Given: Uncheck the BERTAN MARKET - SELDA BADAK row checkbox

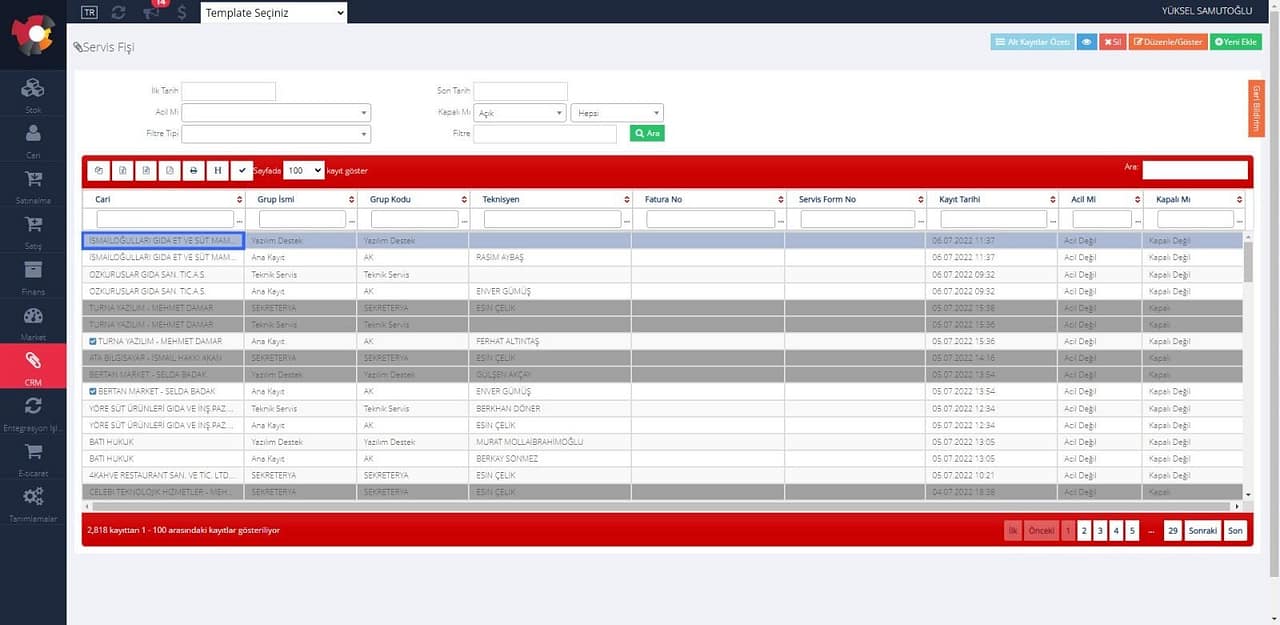Looking at the screenshot, I should [x=92, y=391].
